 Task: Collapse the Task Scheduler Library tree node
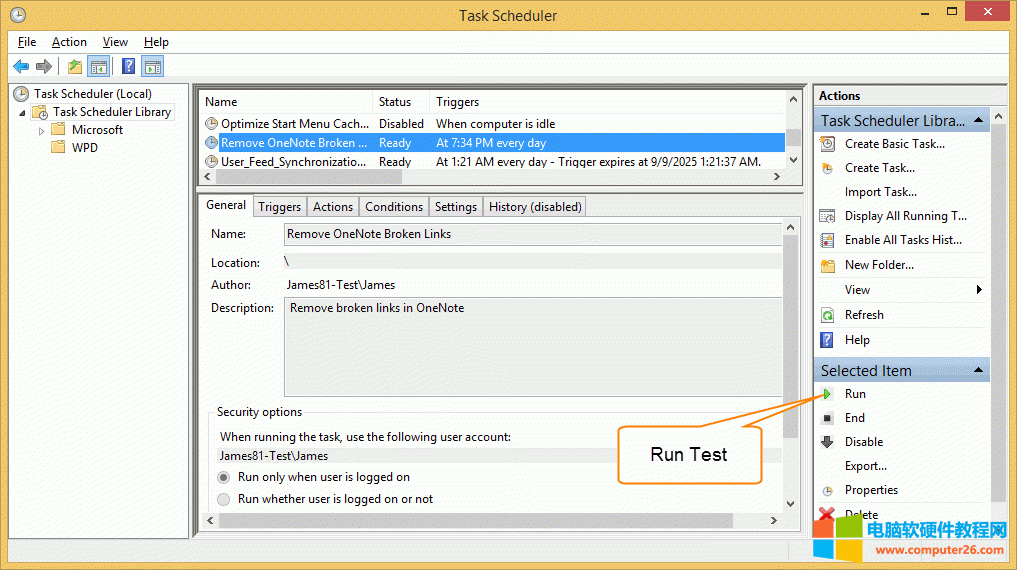22,113
